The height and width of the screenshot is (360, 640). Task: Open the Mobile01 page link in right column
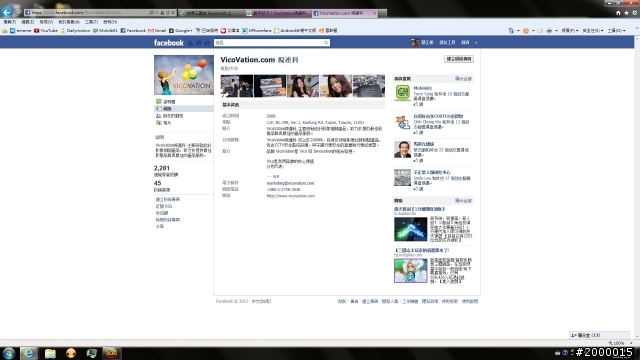(x=422, y=88)
